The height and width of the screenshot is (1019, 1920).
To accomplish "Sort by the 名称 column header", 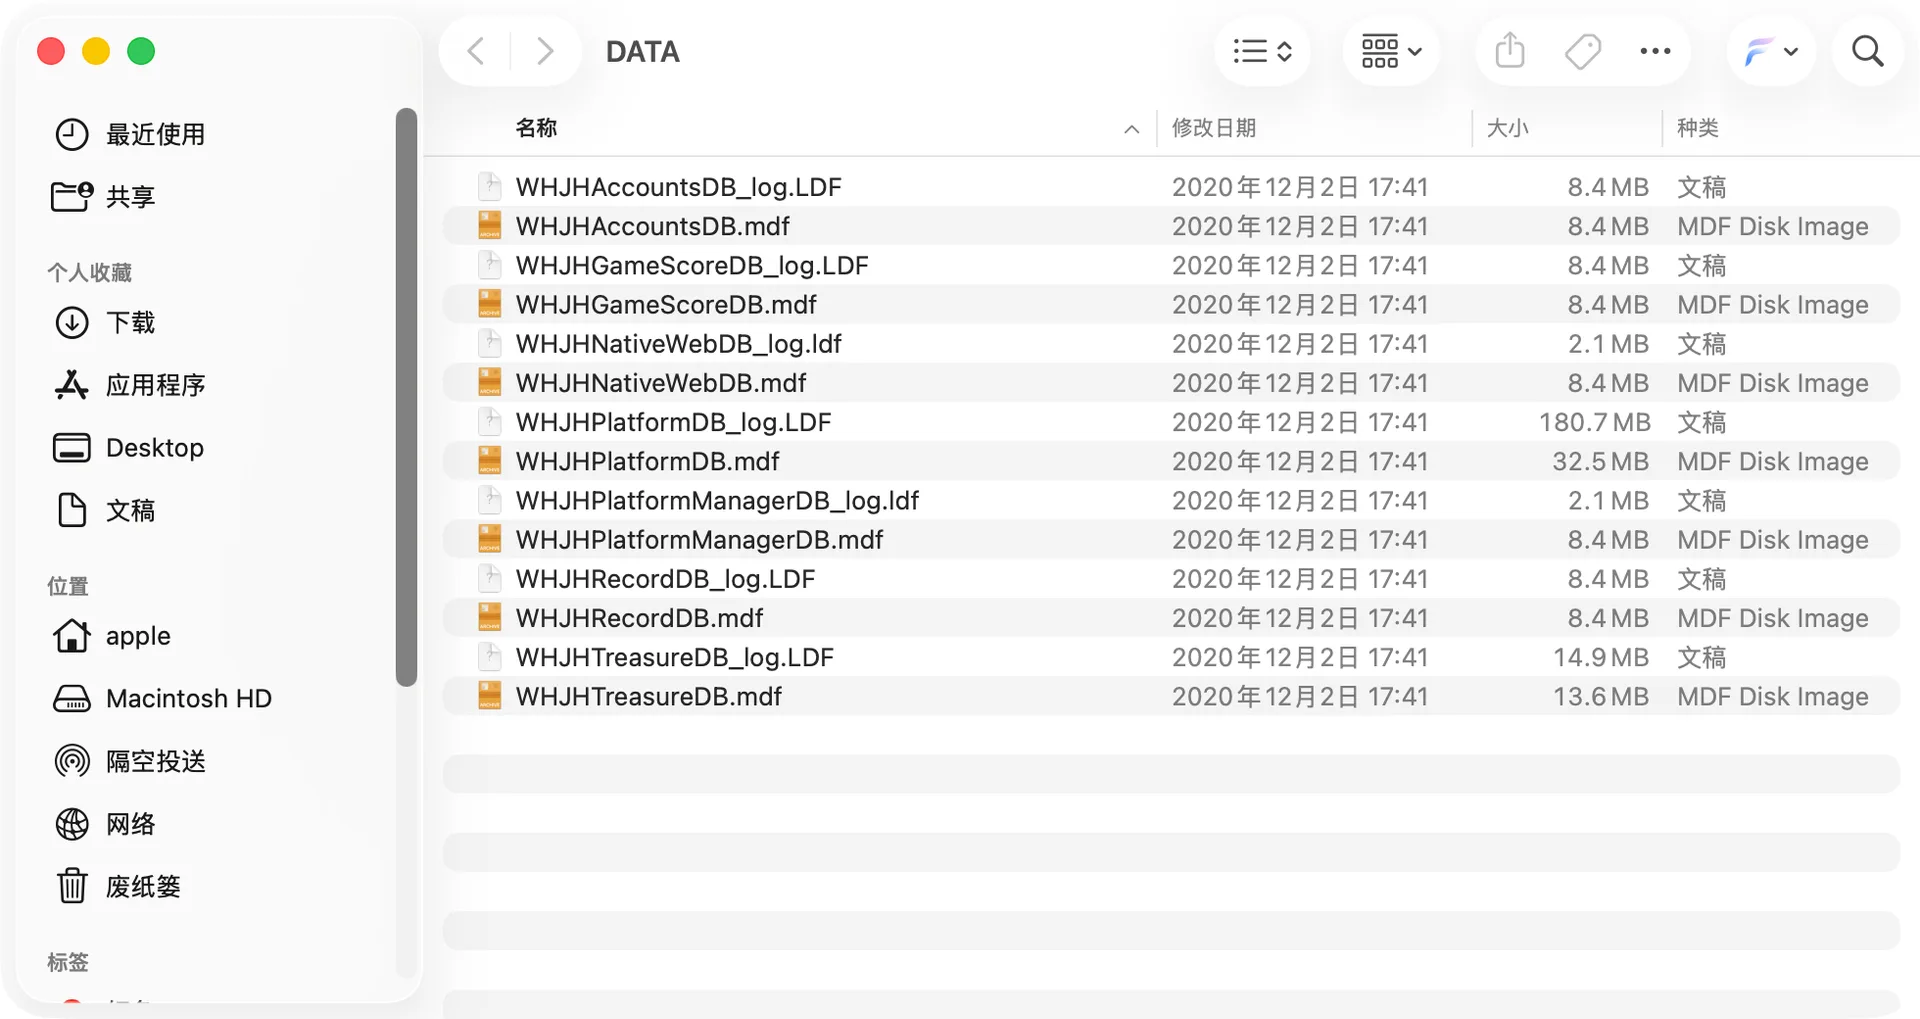I will tap(536, 128).
